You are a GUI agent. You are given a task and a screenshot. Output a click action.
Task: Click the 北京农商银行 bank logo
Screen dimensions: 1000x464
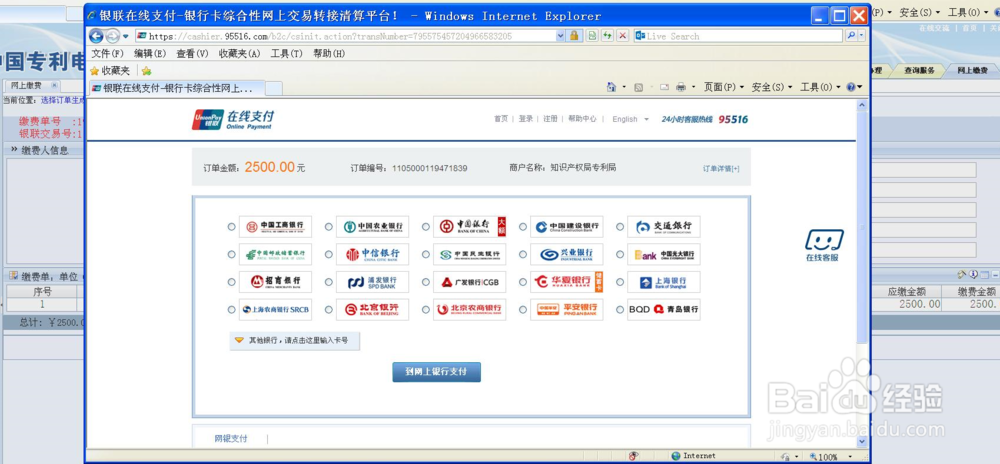[469, 309]
